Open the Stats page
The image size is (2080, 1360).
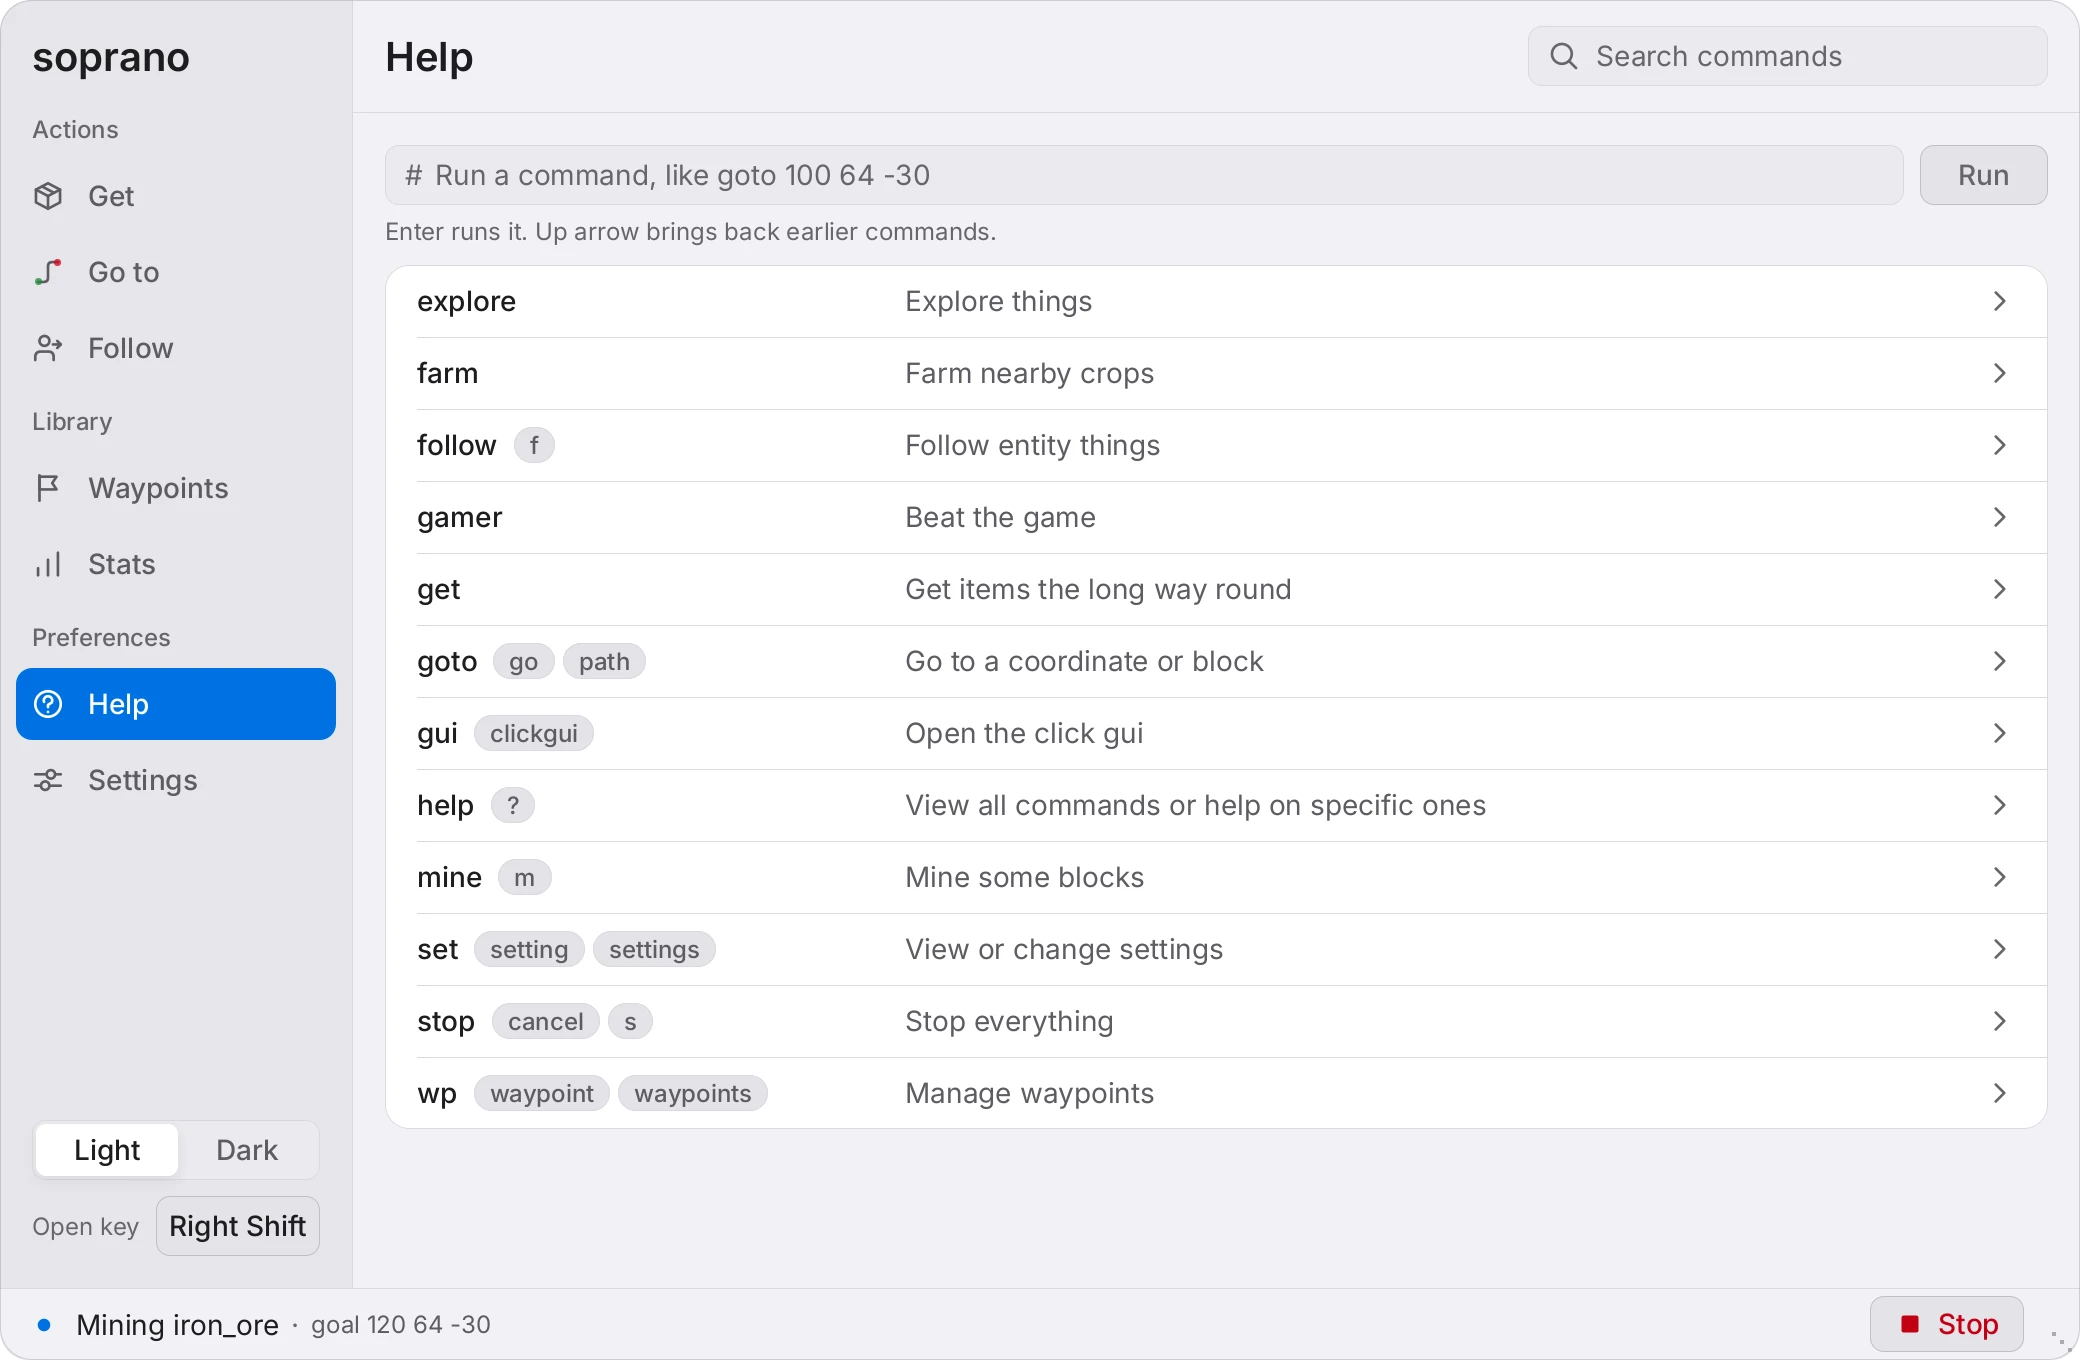176,564
